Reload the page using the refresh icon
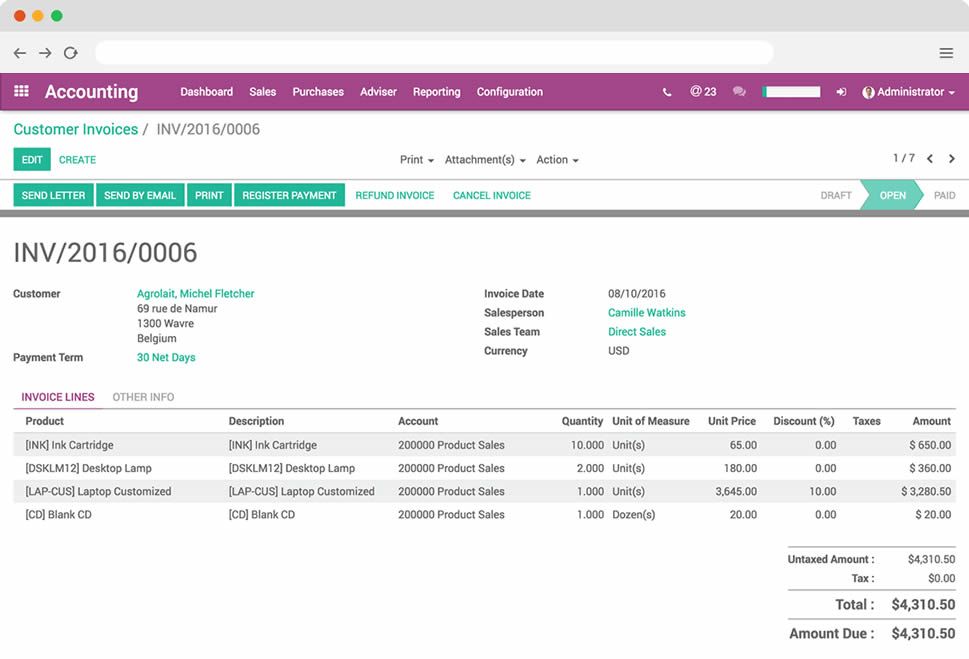 coord(69,52)
